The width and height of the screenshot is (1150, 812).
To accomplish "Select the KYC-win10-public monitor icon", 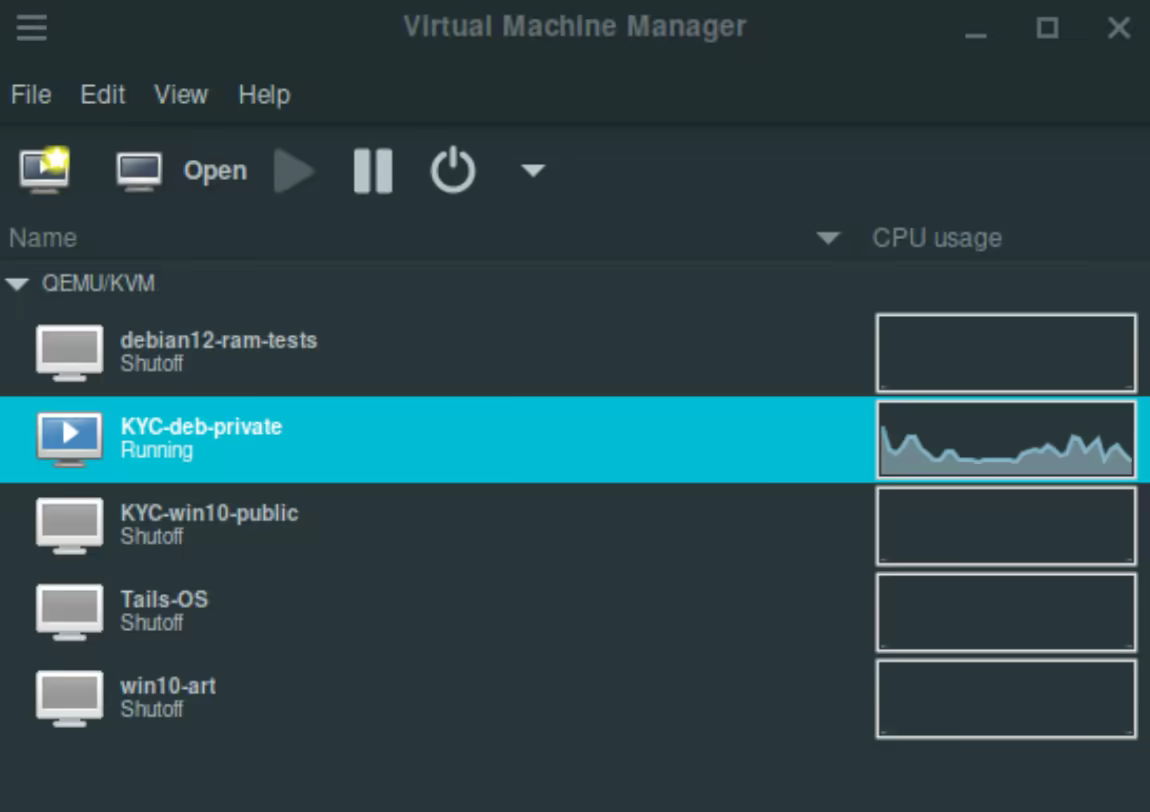I will [x=70, y=526].
